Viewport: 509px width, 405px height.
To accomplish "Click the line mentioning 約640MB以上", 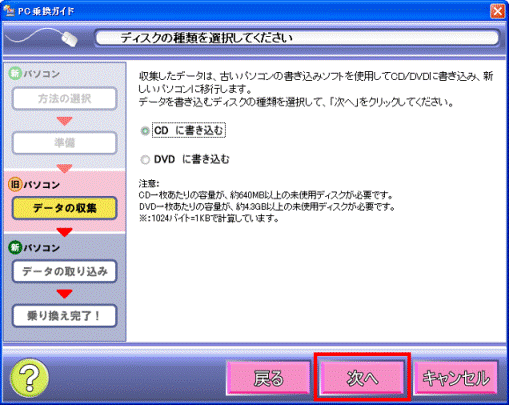I will (266, 195).
